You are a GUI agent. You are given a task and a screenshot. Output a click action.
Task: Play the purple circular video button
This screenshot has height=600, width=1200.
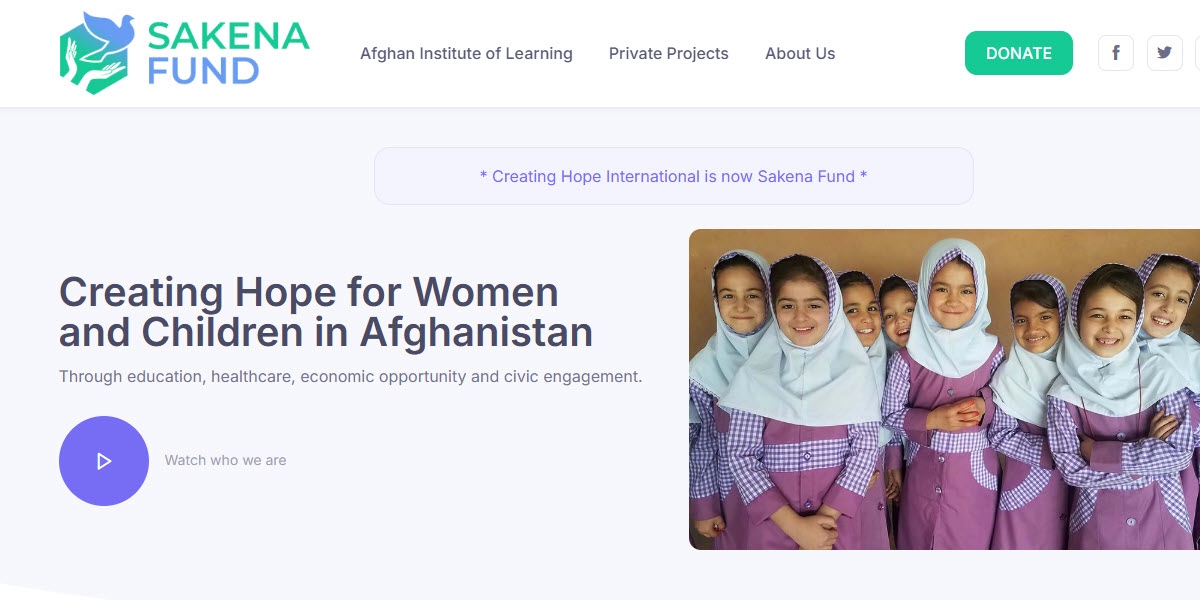[104, 461]
